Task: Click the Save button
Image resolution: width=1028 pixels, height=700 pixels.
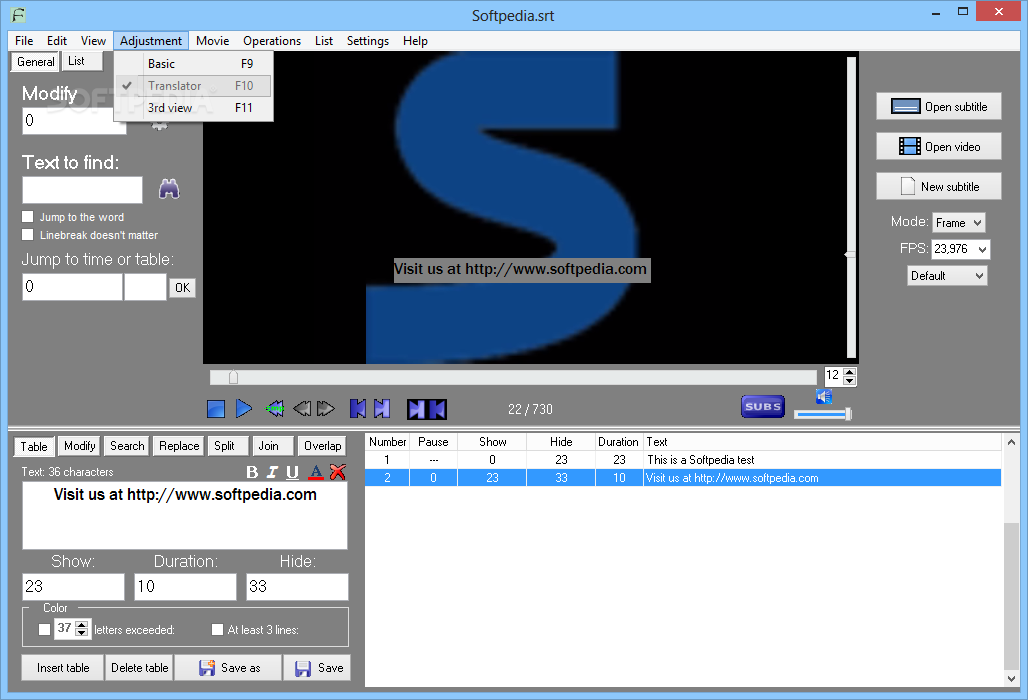Action: click(x=318, y=667)
